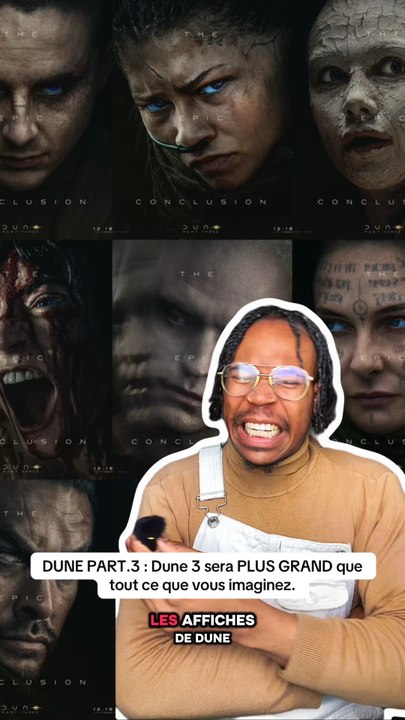Viewport: 405px width, 720px height.
Task: Click the presenter's gold-rimmed glasses
Action: [x=266, y=381]
